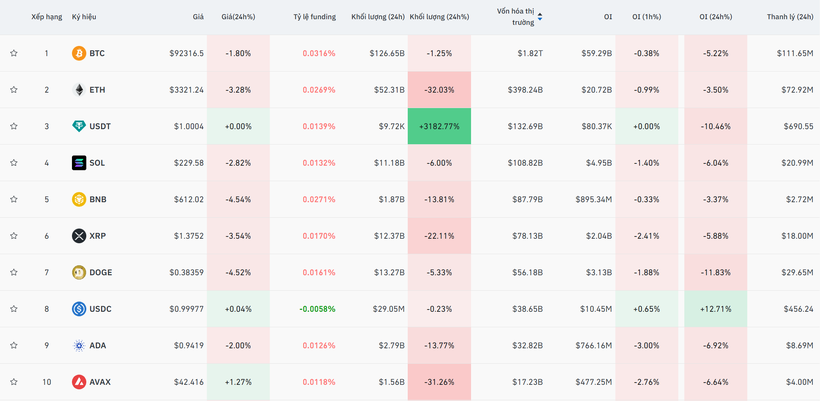
Task: Sort by Vốn hóa thị trường arrow
Action: [540, 17]
